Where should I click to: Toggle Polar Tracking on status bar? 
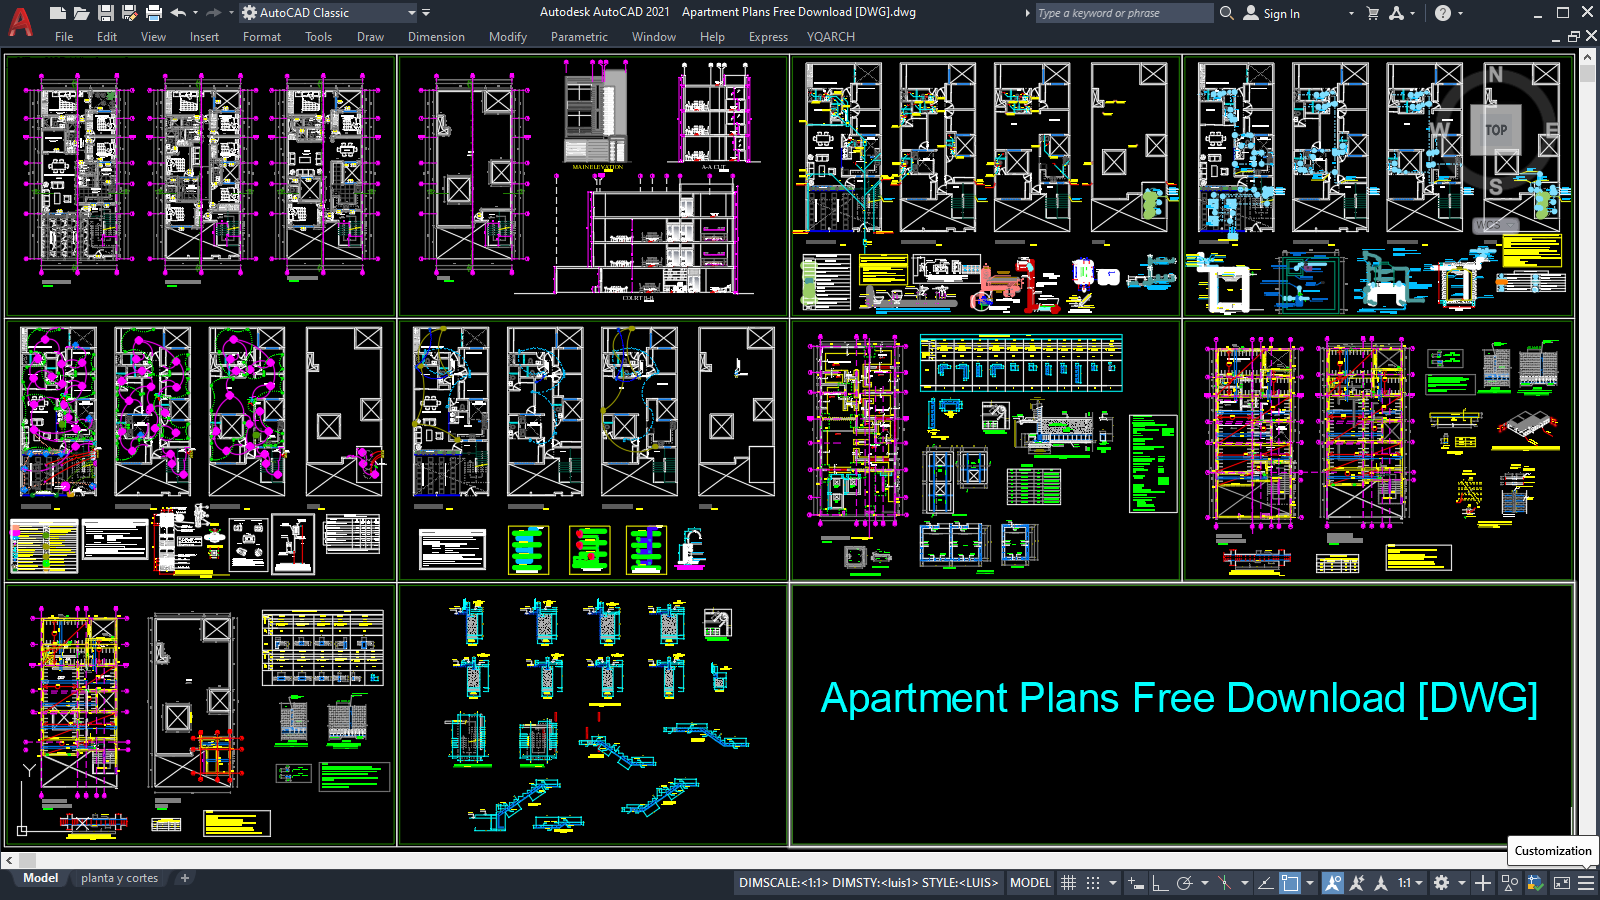point(1185,883)
